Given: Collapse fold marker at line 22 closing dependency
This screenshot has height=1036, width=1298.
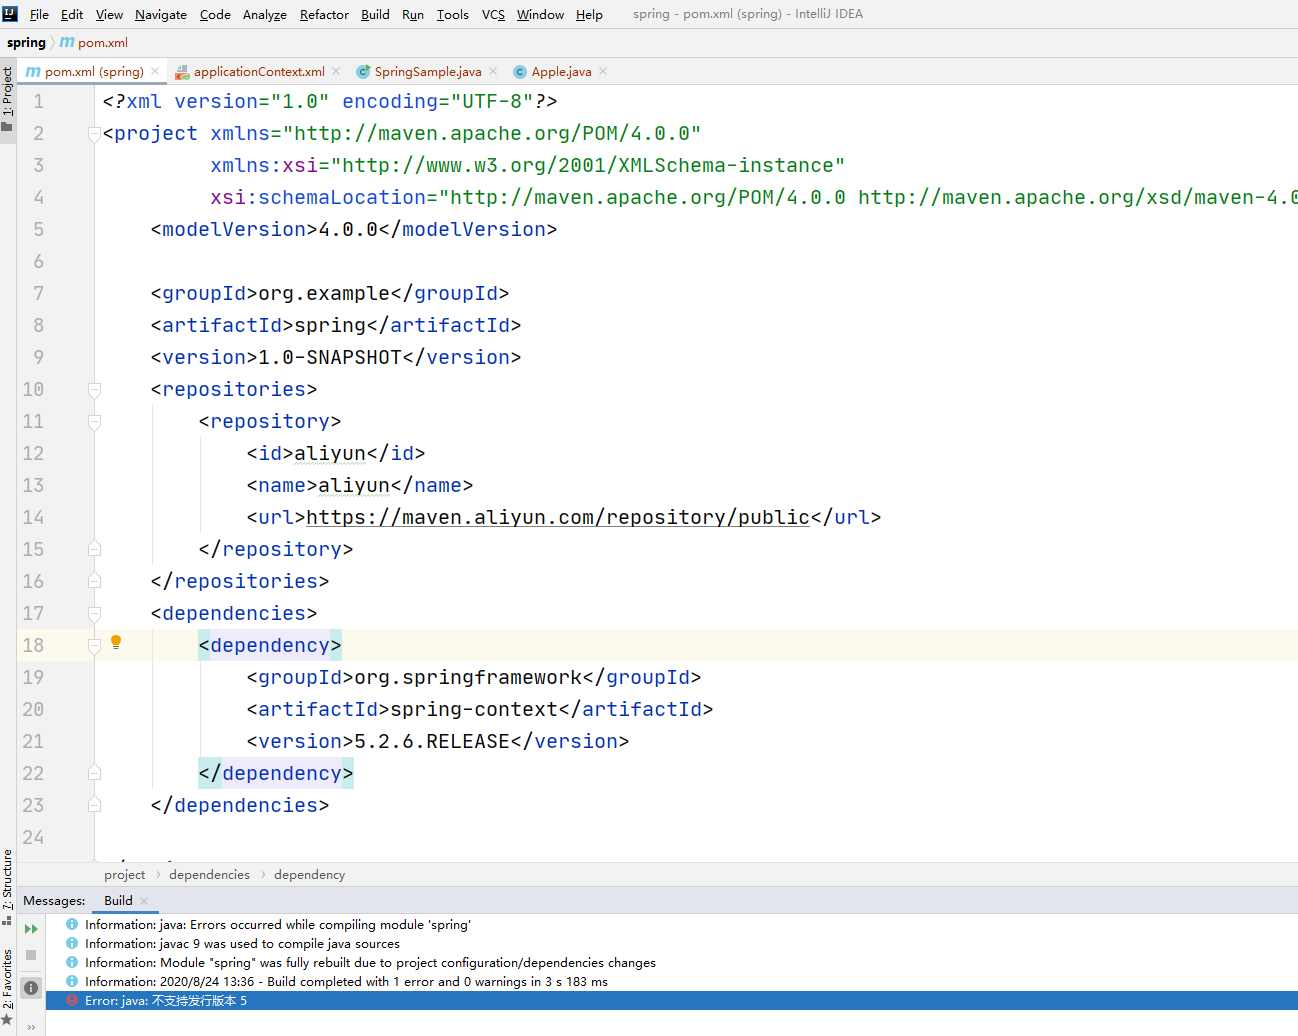Looking at the screenshot, I should pos(94,773).
